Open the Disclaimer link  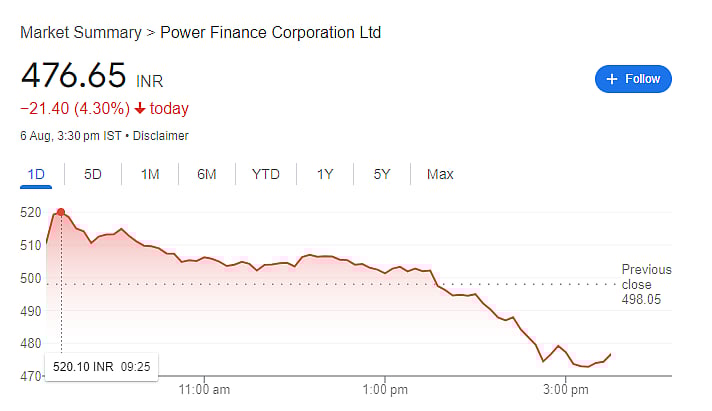pos(160,136)
